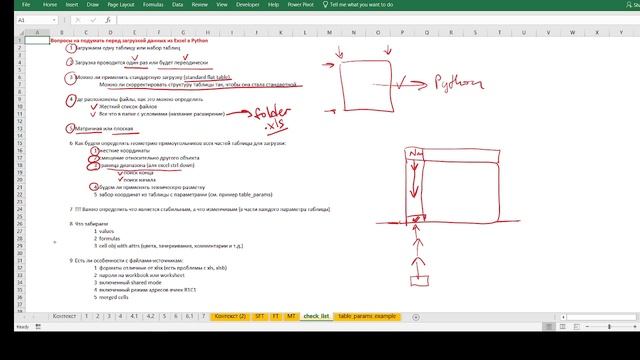Click the Name Box showing A1

(33, 20)
